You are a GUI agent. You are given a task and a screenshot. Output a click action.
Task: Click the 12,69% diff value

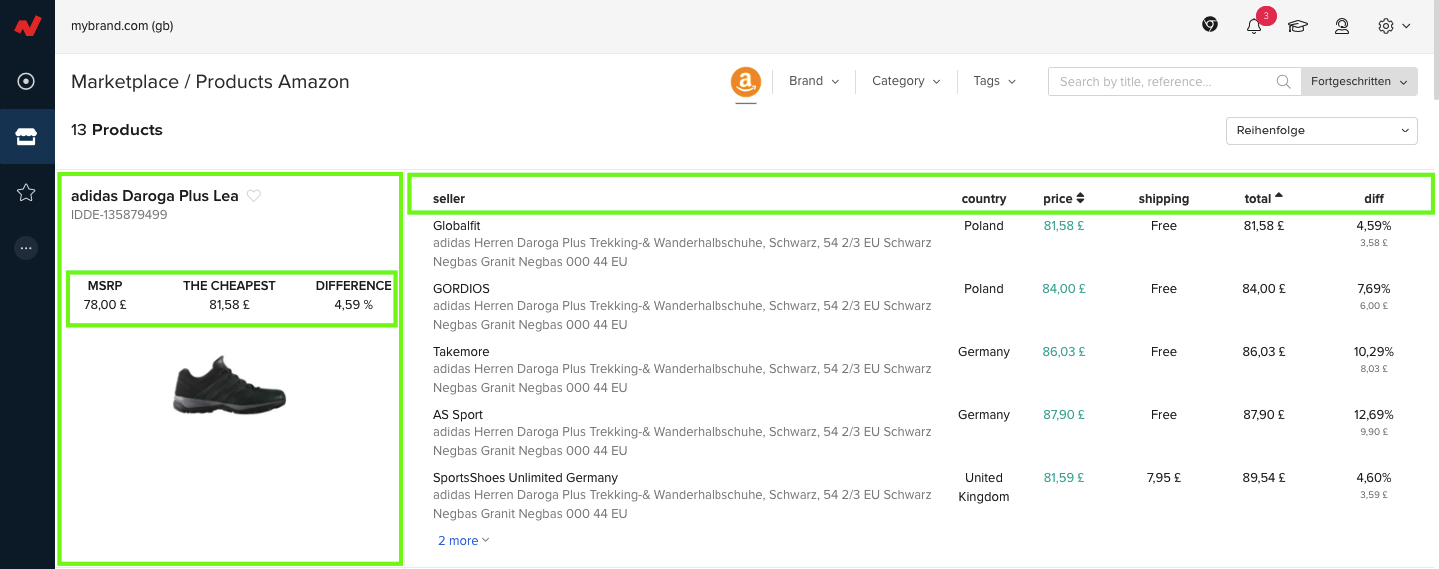coord(1373,415)
